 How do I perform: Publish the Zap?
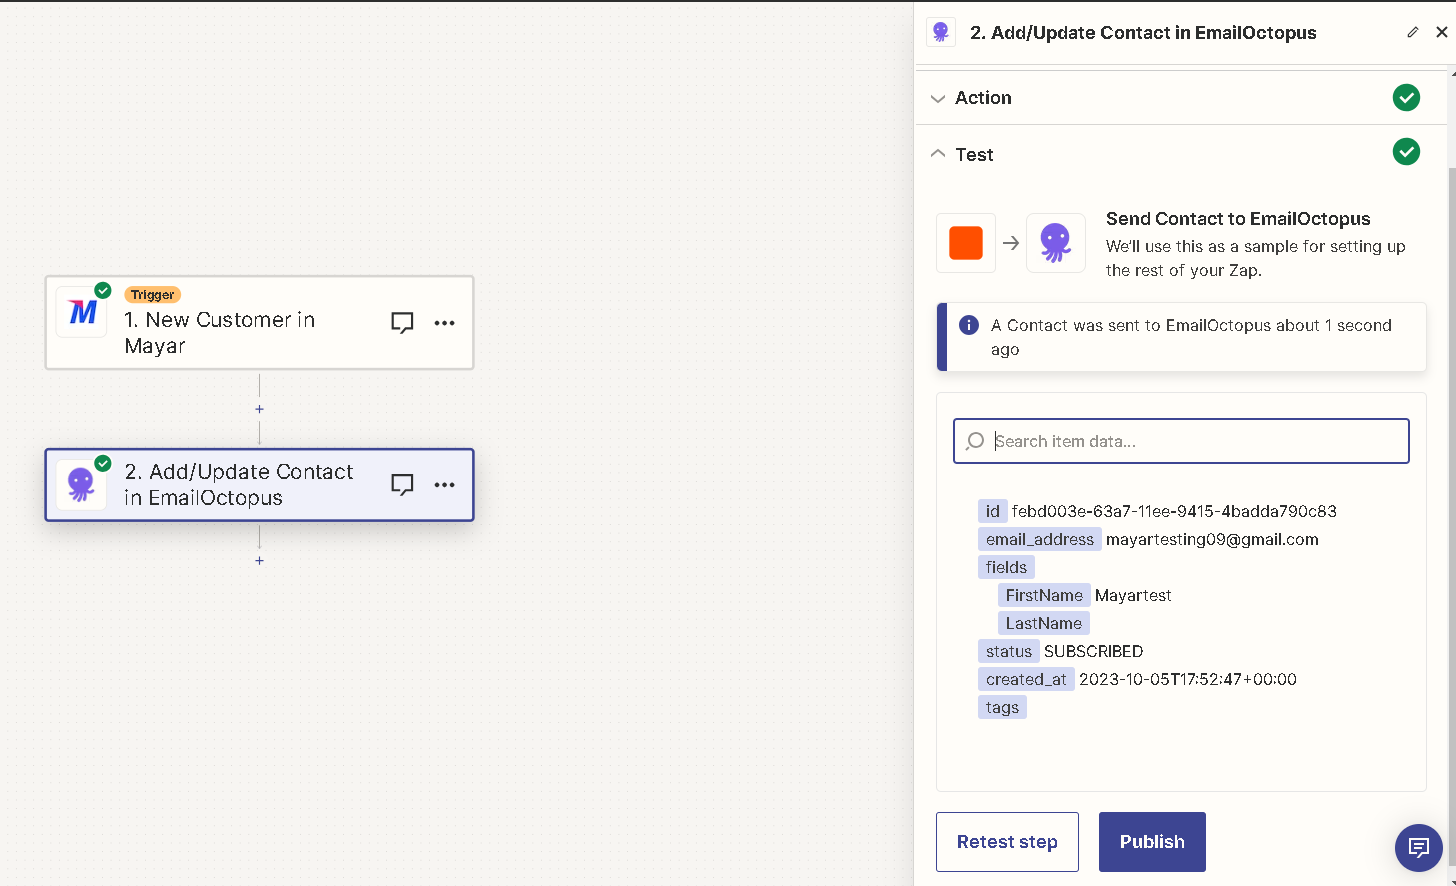tap(1152, 842)
